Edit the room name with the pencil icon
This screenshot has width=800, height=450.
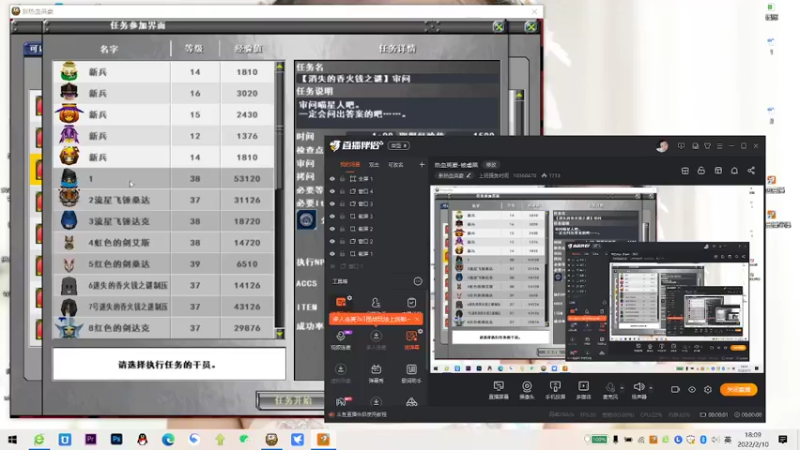[x=468, y=176]
